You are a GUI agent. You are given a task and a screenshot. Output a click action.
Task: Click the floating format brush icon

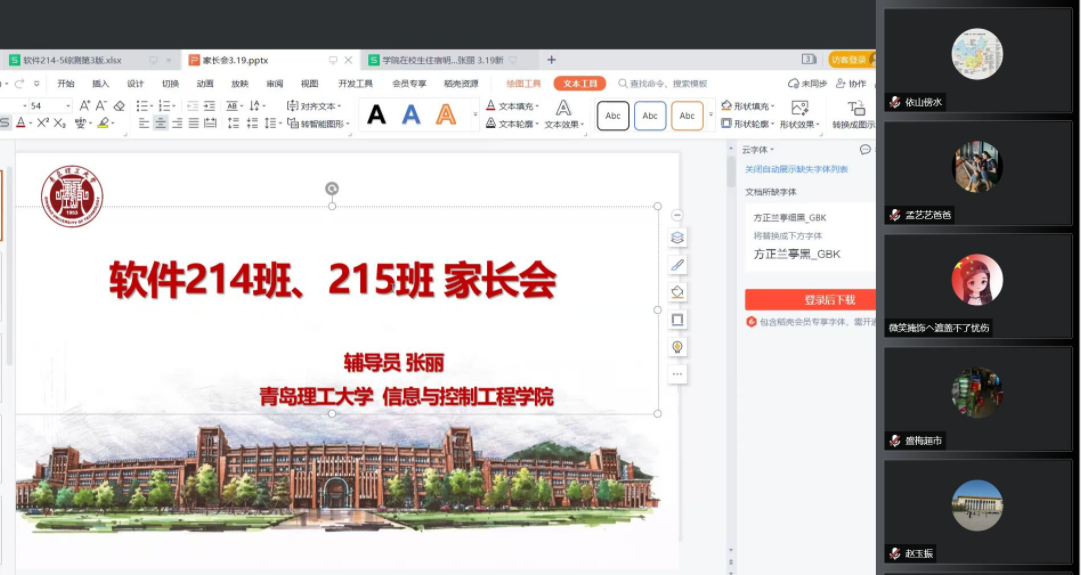point(677,265)
